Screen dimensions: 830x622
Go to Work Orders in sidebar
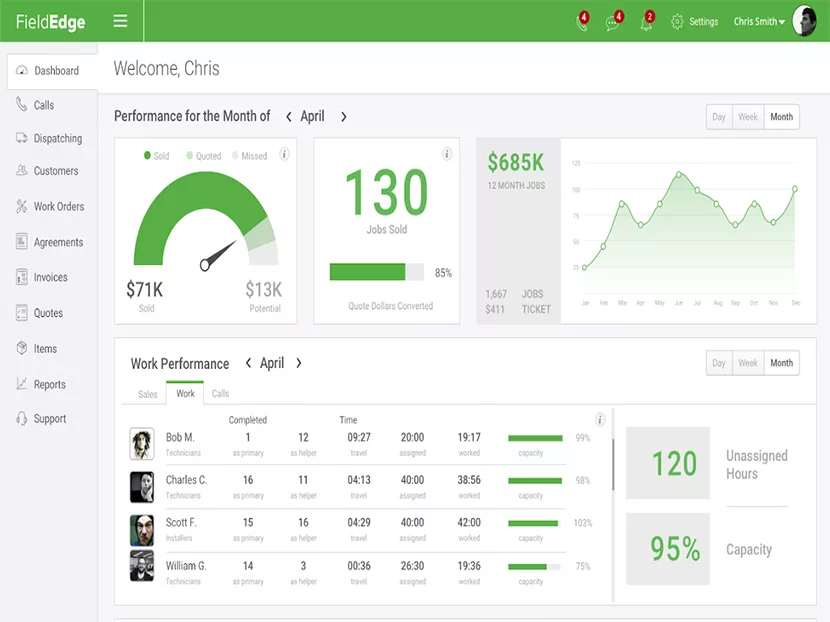(58, 207)
